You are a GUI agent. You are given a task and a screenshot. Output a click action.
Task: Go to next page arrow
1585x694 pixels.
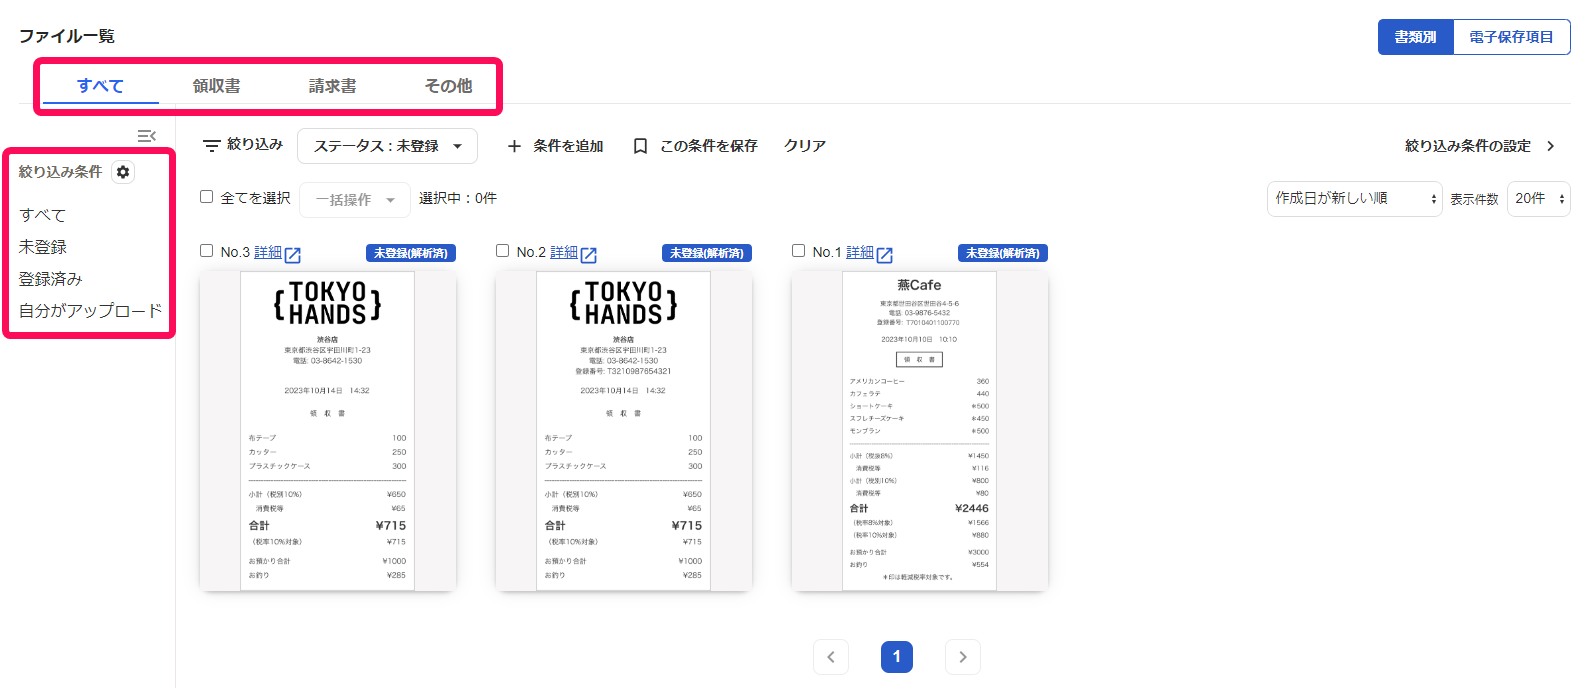963,657
